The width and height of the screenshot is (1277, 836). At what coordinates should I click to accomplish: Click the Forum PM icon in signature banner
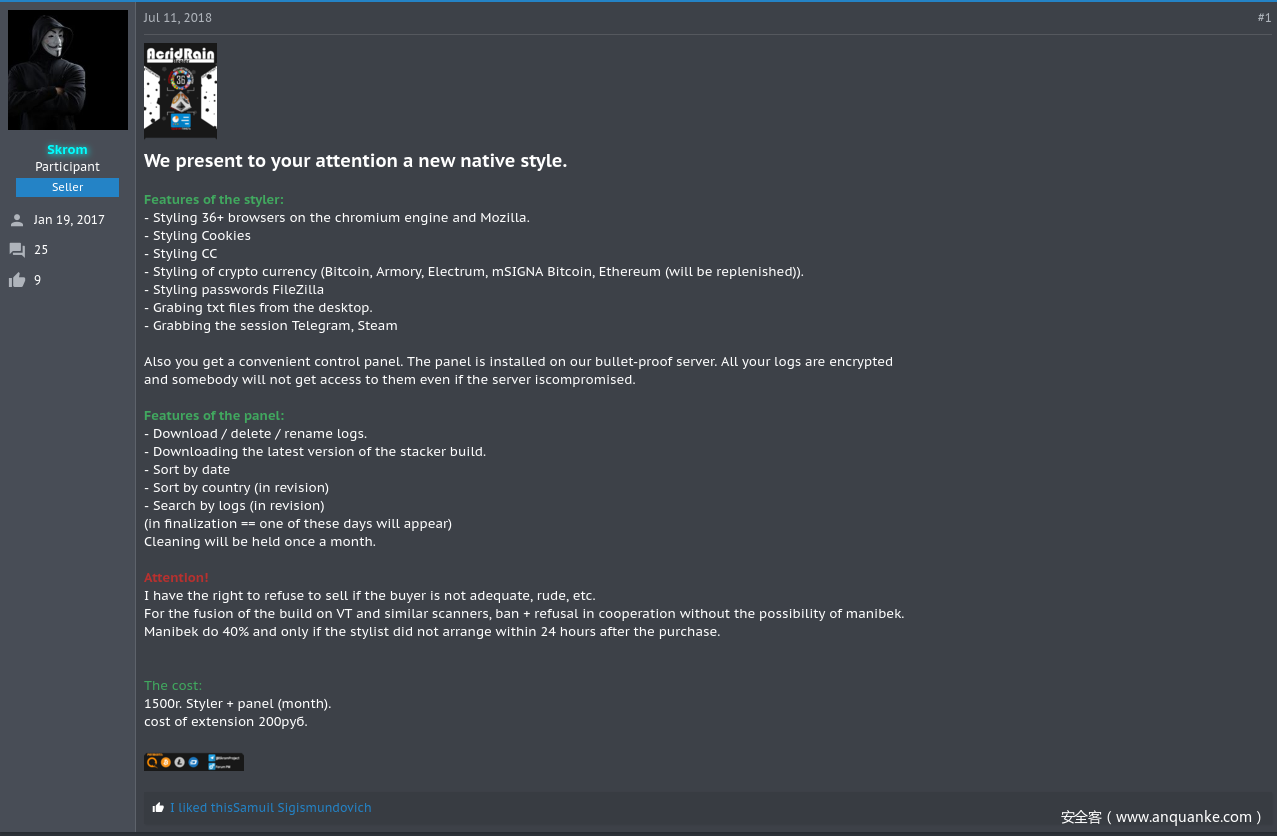212,767
